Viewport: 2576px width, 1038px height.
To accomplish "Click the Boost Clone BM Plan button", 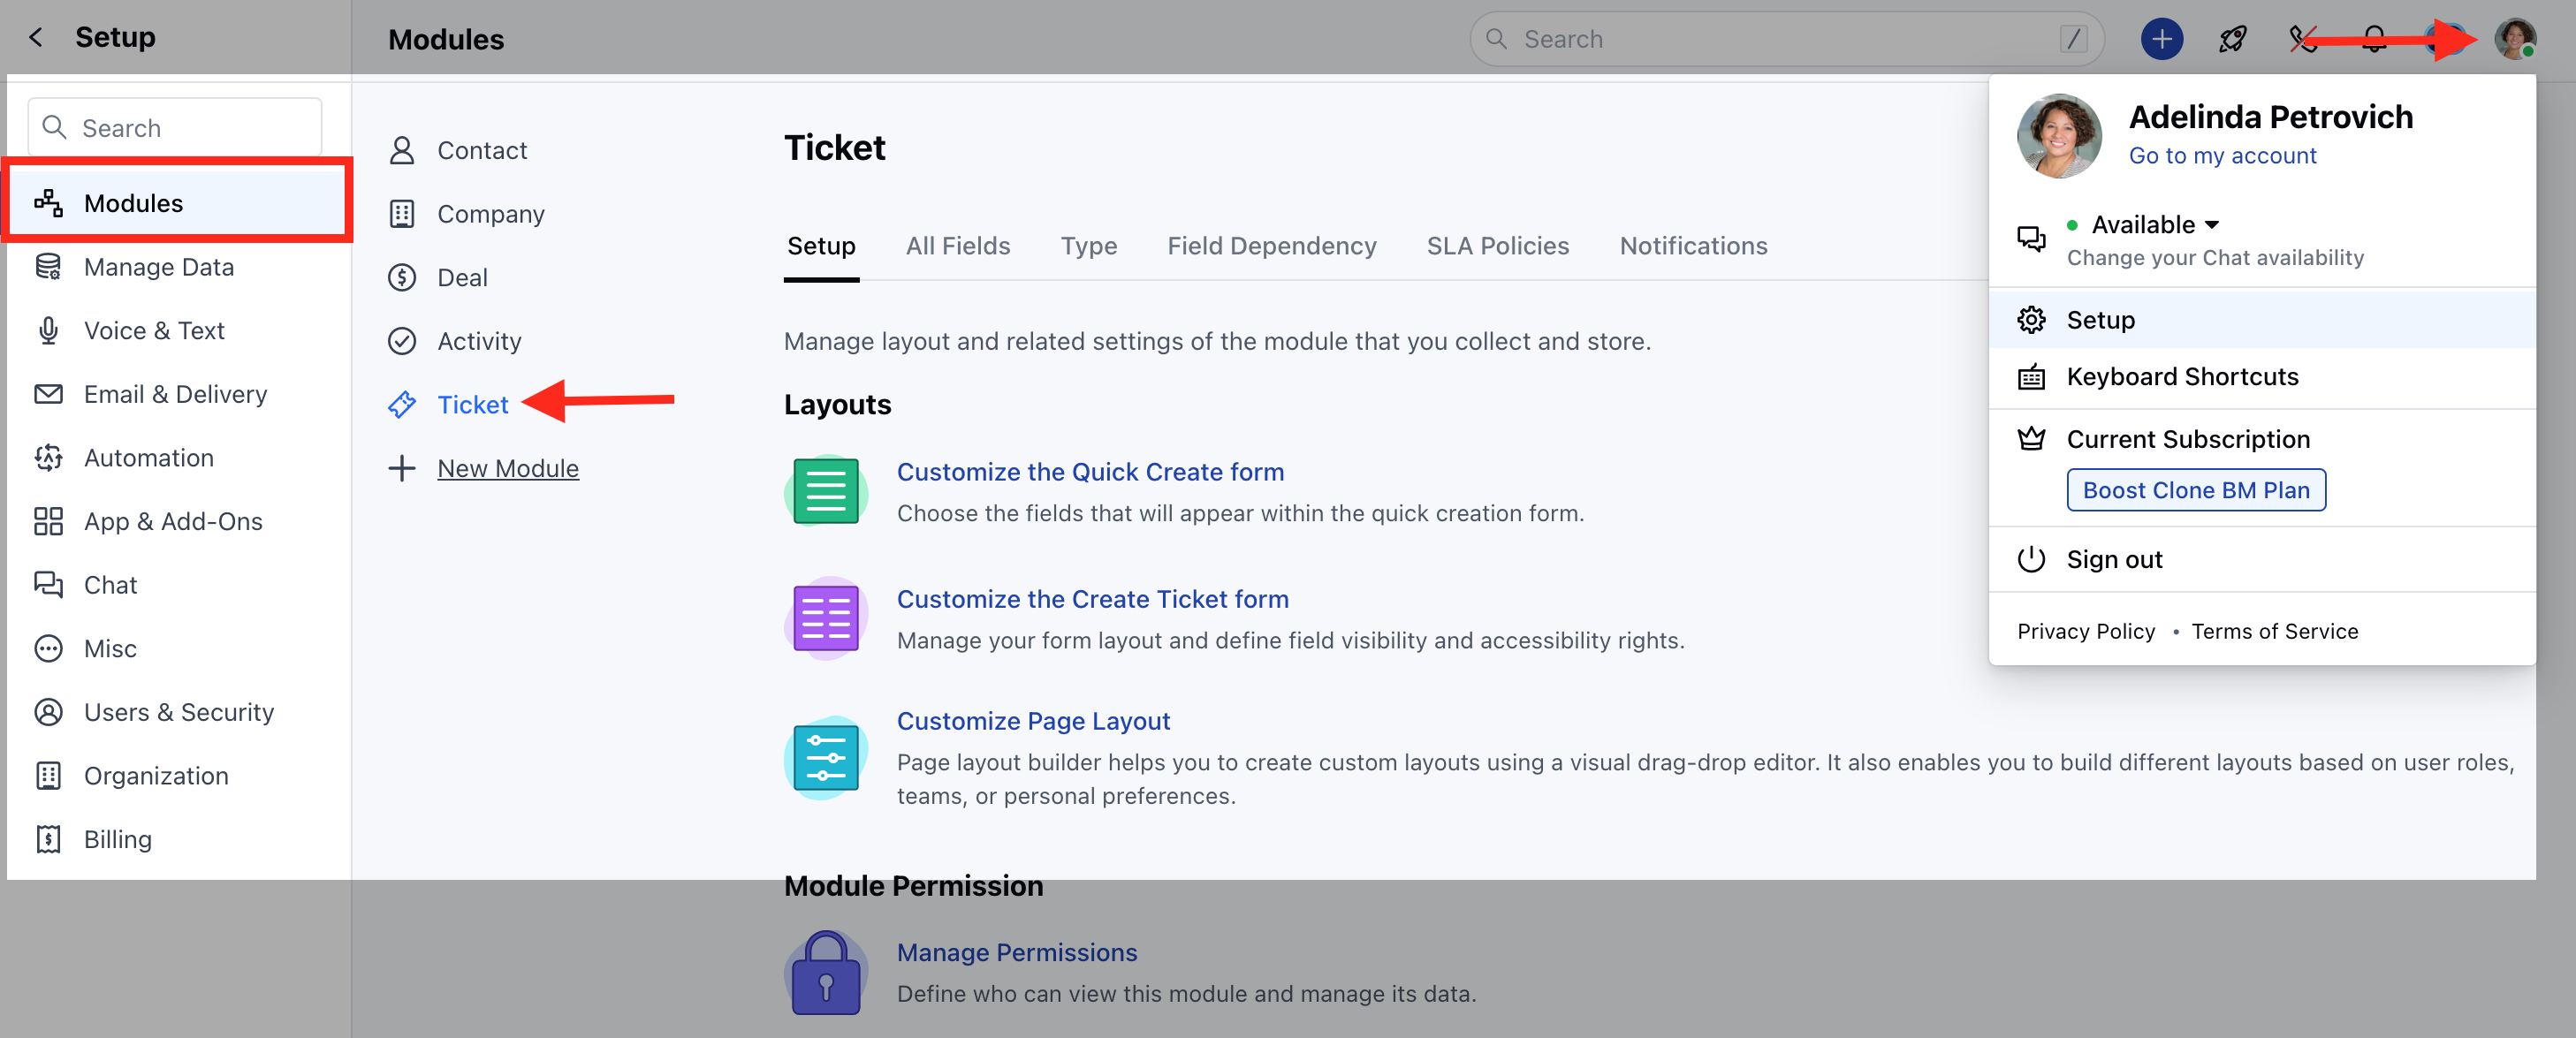I will click(2196, 490).
